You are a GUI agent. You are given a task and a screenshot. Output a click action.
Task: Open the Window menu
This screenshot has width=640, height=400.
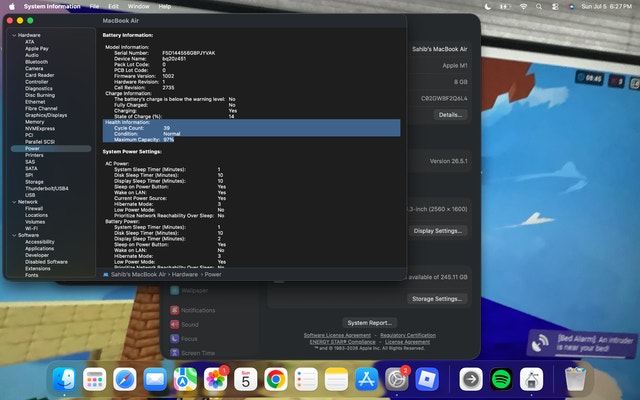pyautogui.click(x=138, y=7)
